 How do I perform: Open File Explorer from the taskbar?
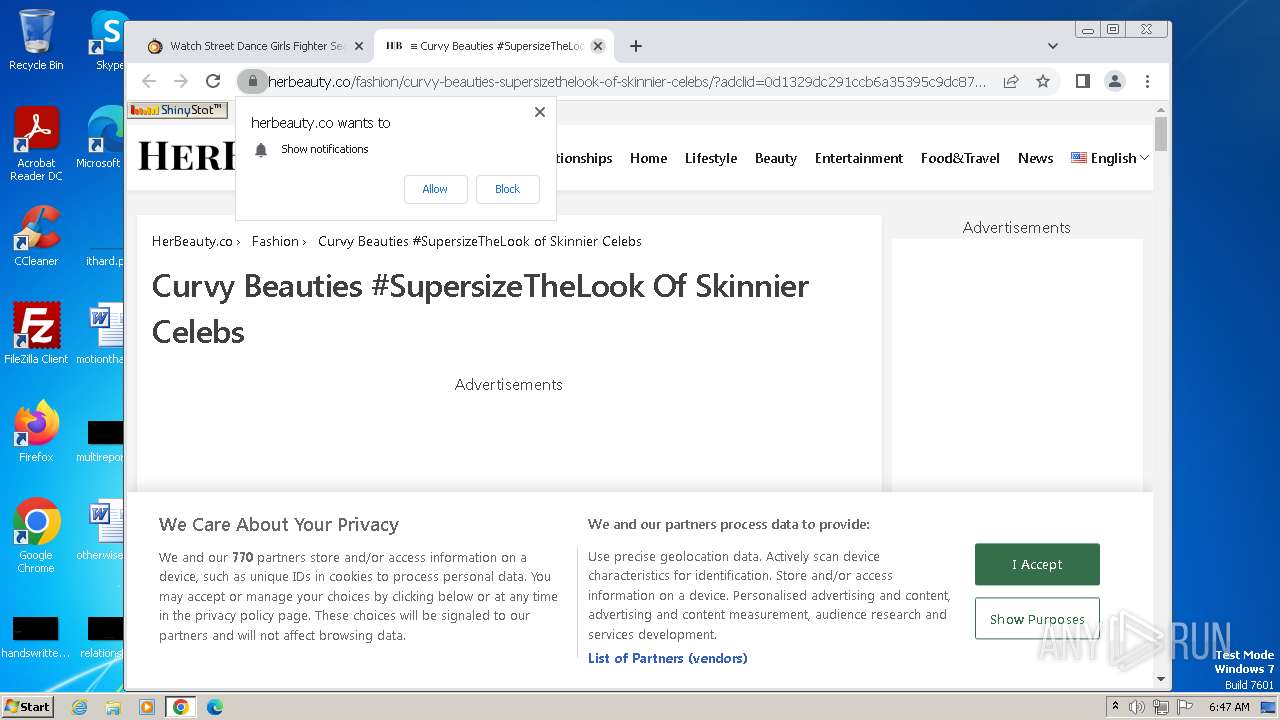pos(113,707)
